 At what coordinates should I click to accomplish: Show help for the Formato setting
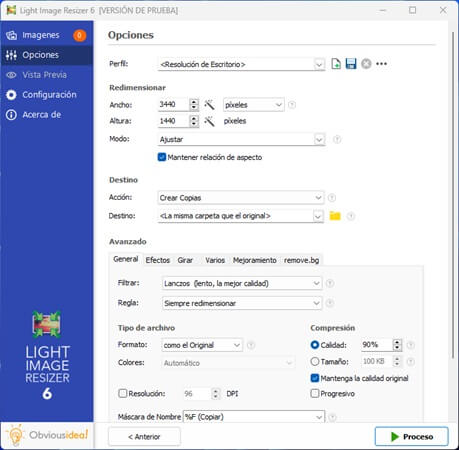[251, 345]
